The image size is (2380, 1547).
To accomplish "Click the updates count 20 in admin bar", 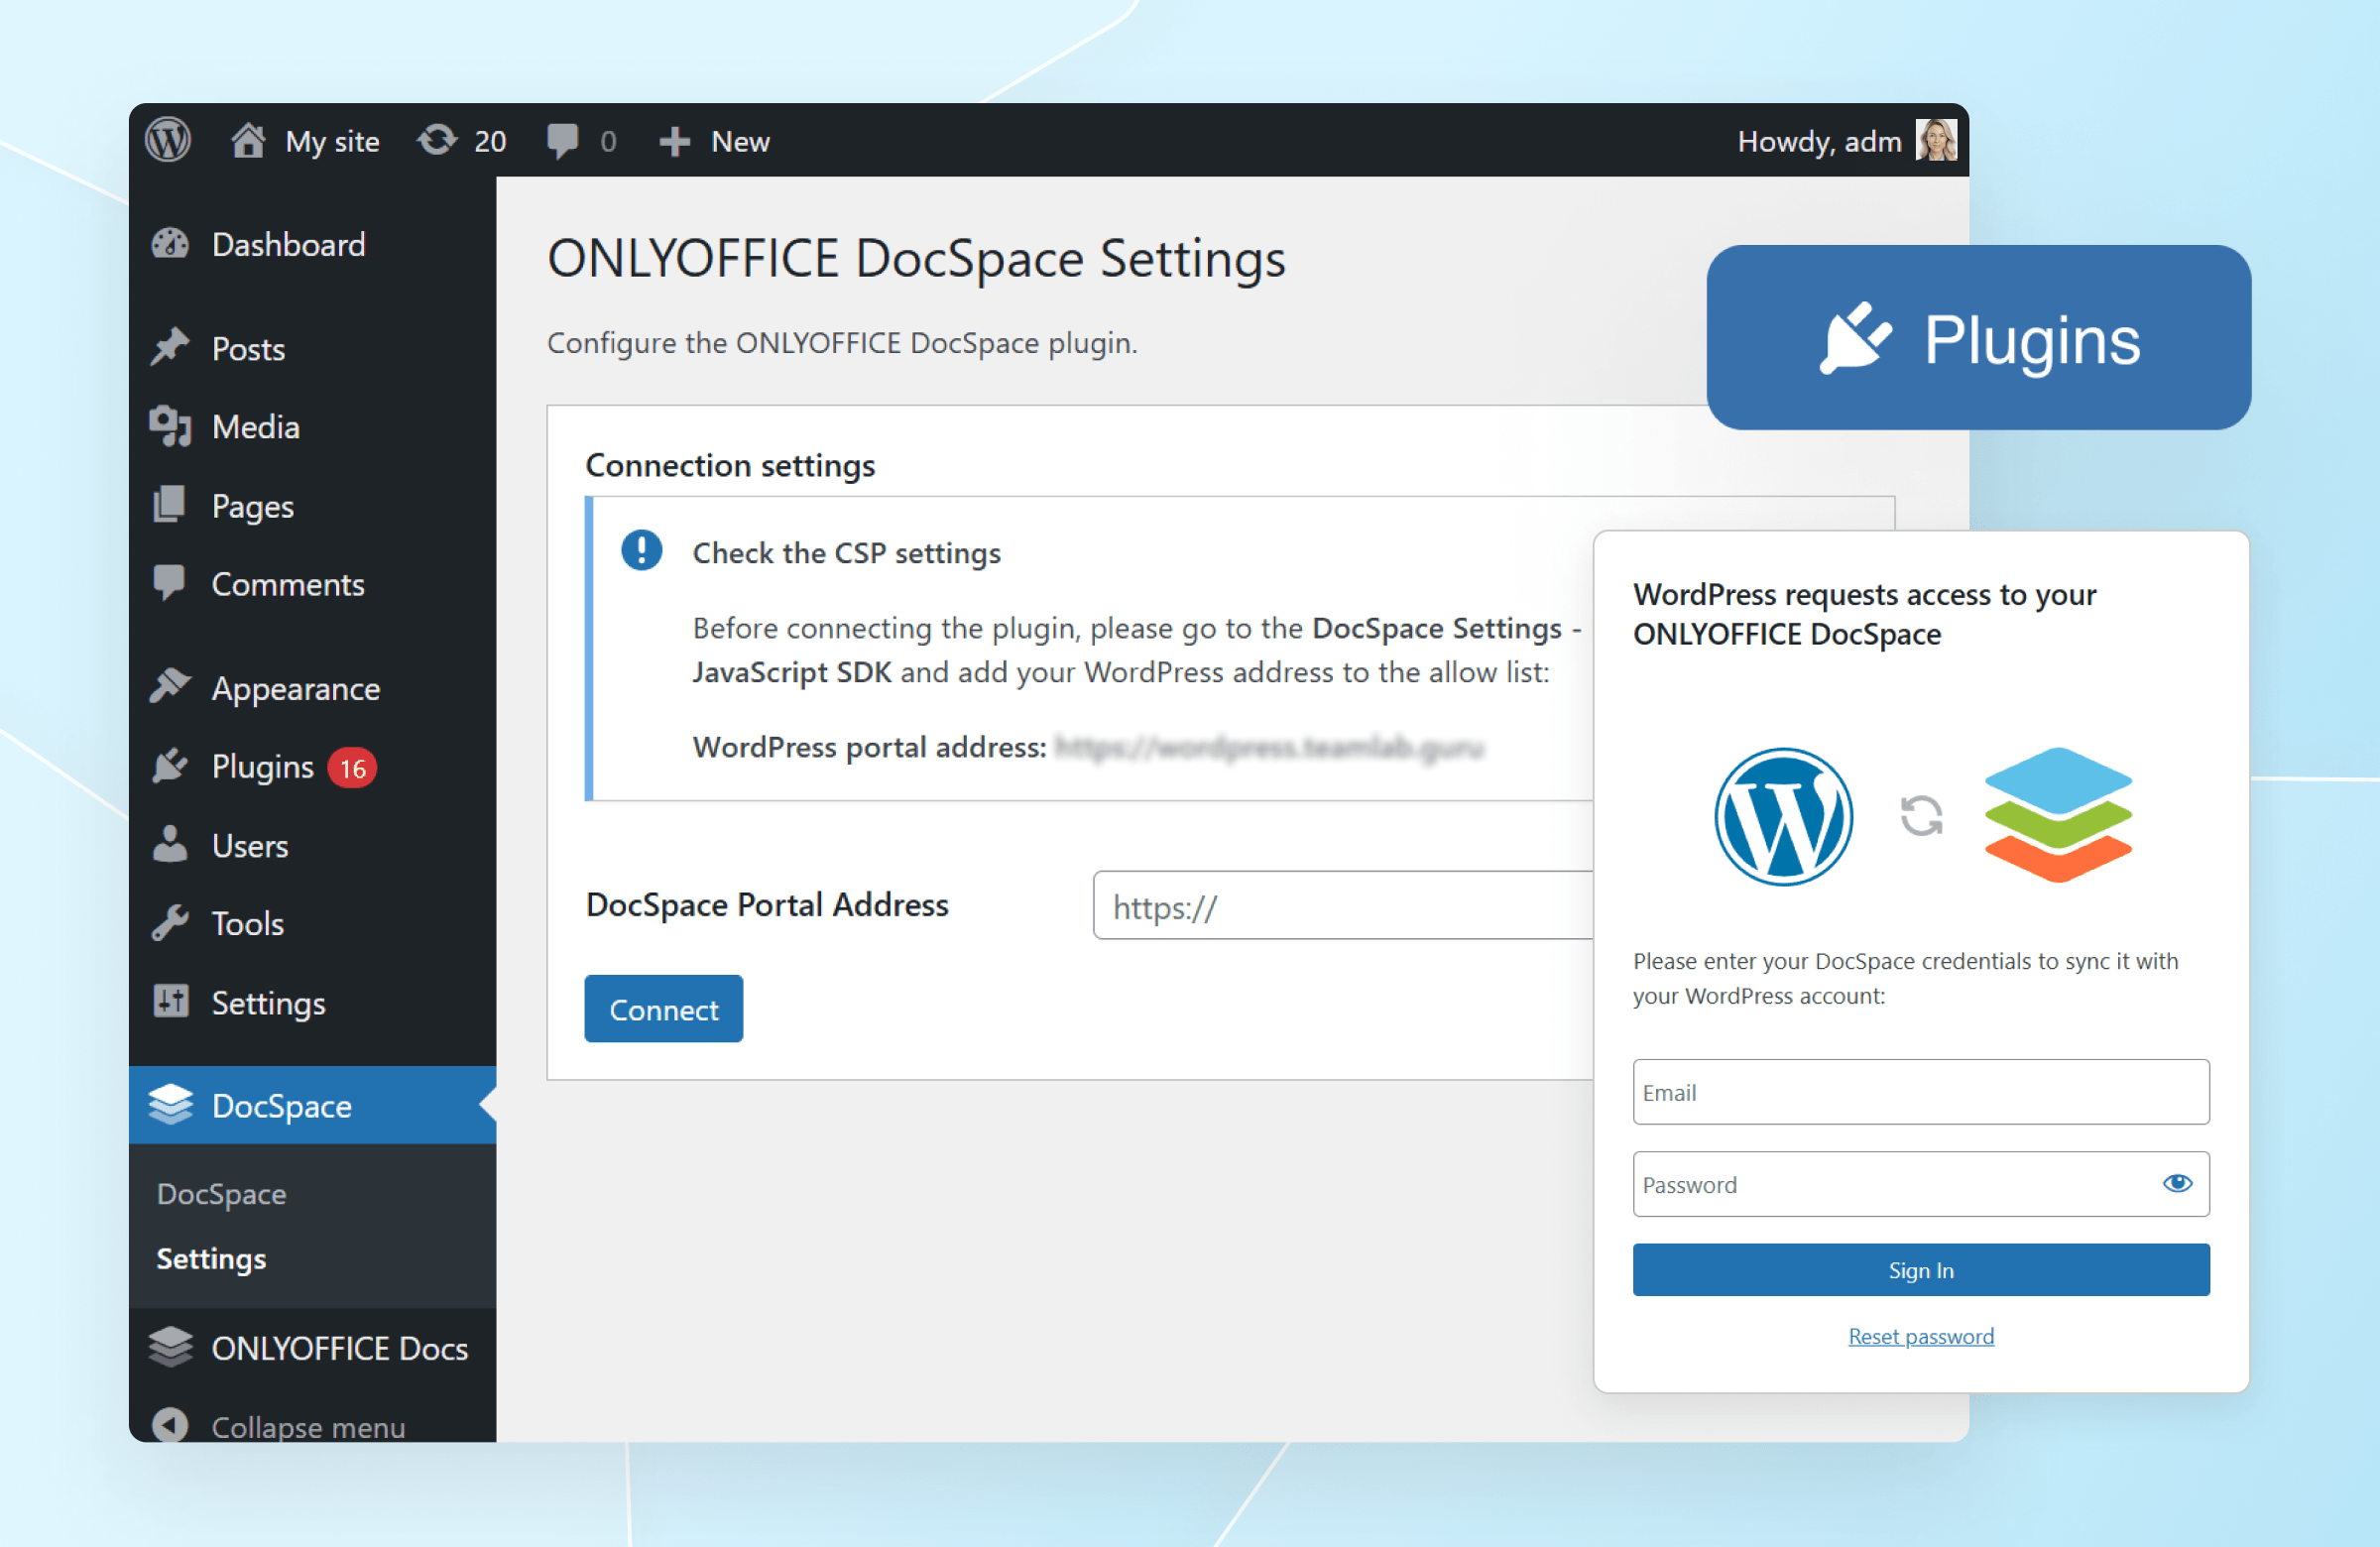I will point(489,141).
